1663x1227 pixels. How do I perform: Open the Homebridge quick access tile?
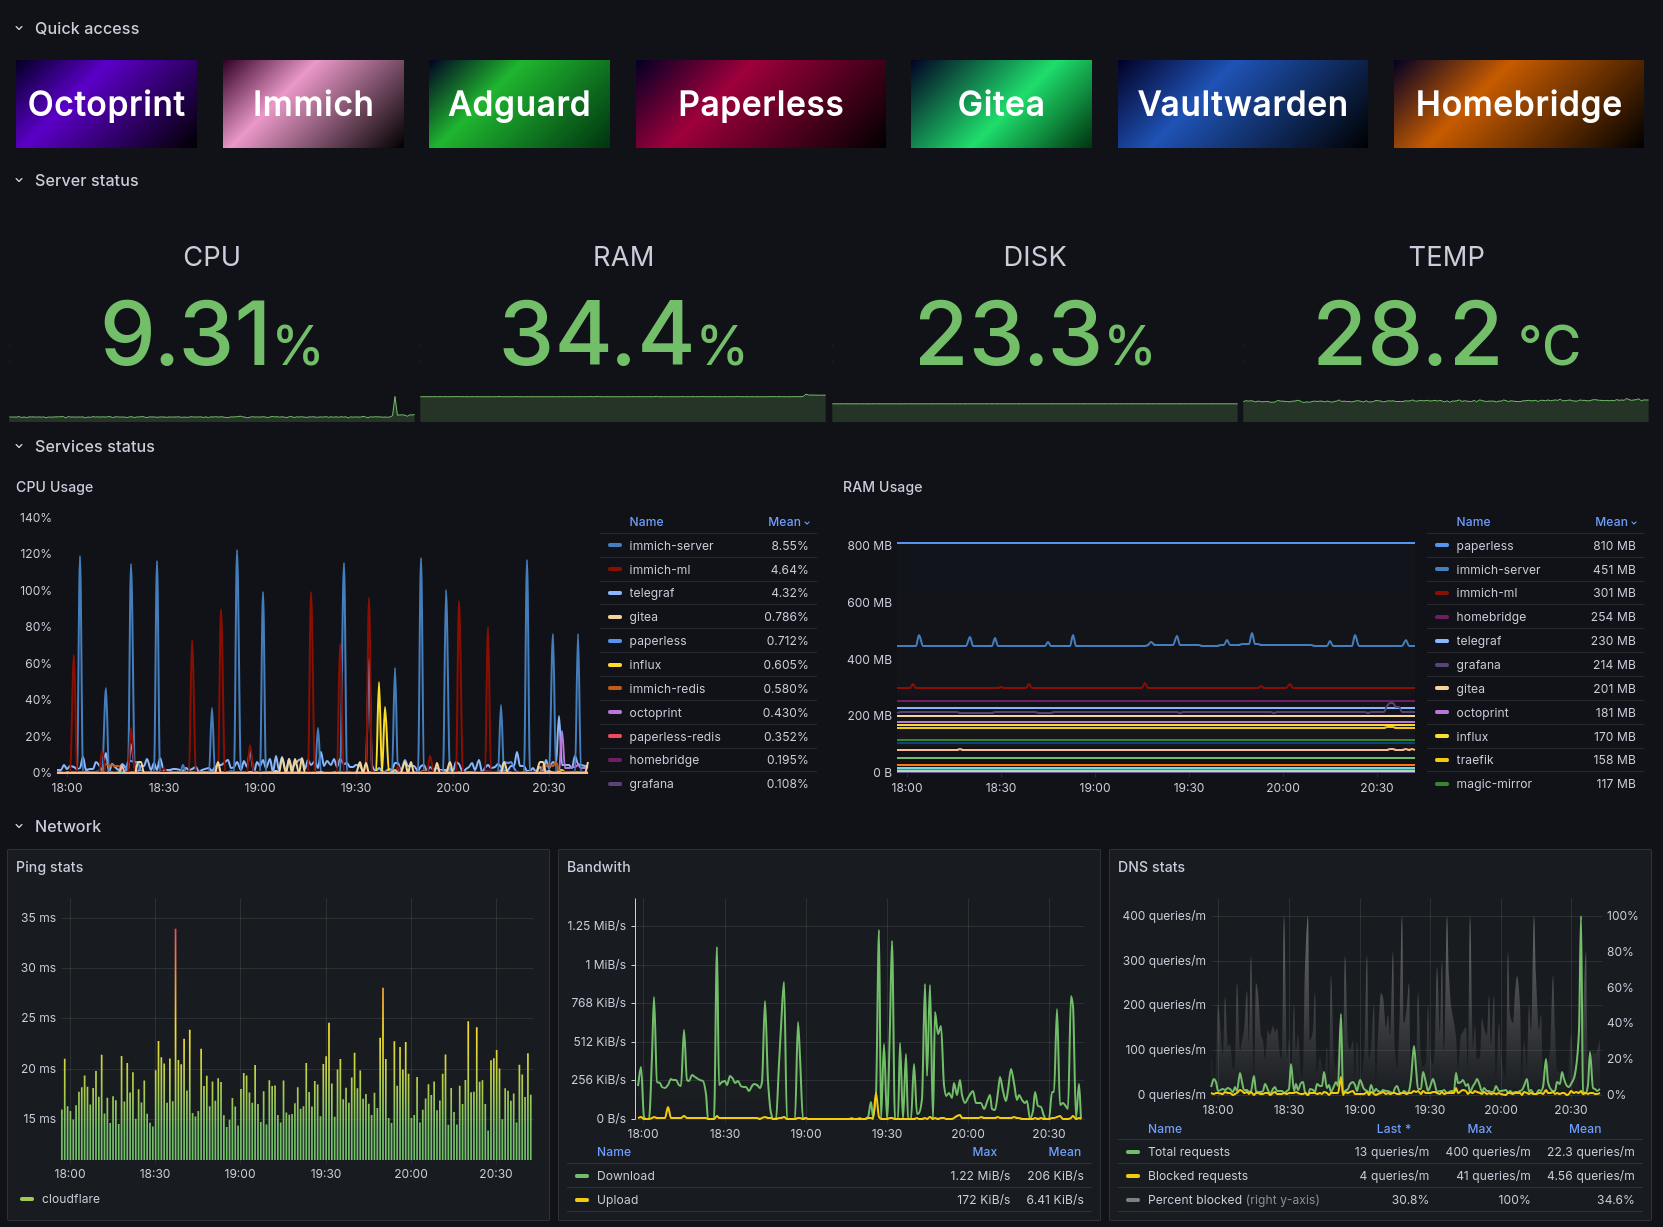click(x=1519, y=104)
